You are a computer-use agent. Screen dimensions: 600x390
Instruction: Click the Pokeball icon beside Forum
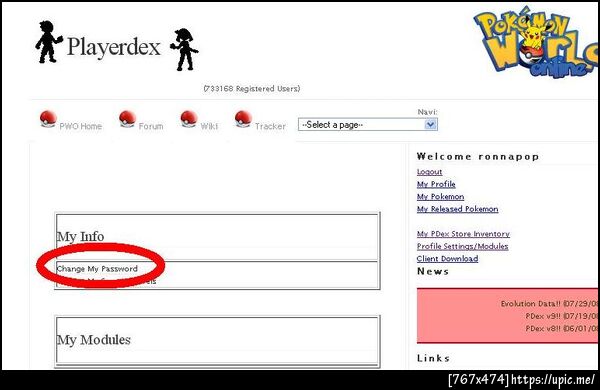point(127,119)
